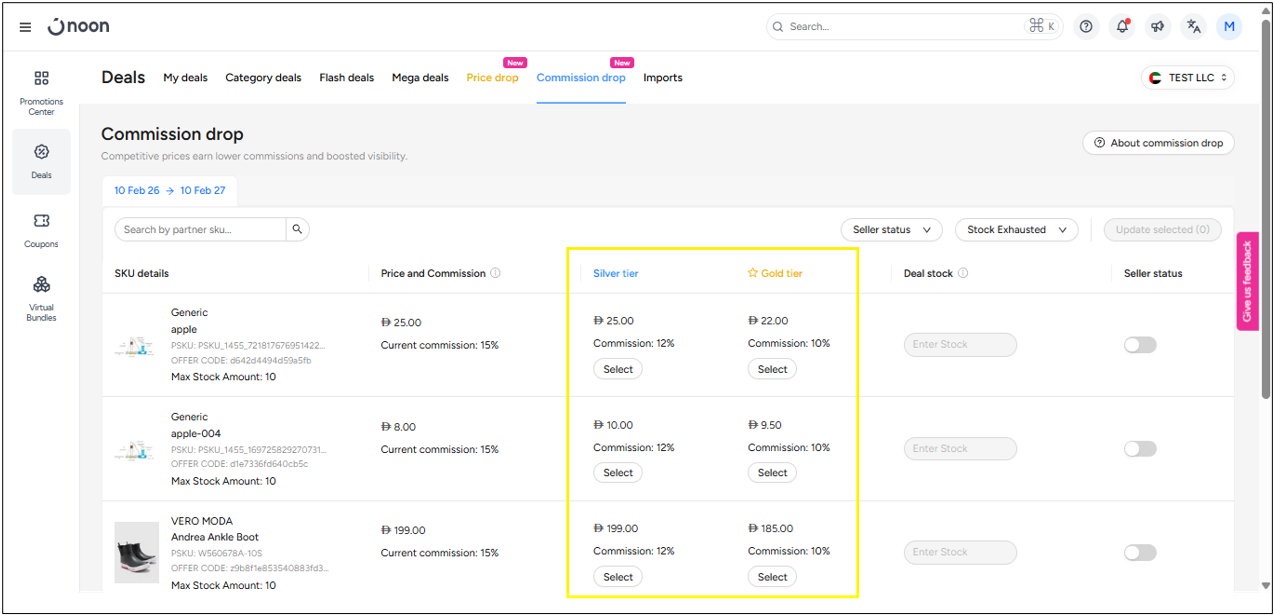Click the About commission drop button
Screen dimensions: 1274x615
pos(1158,143)
